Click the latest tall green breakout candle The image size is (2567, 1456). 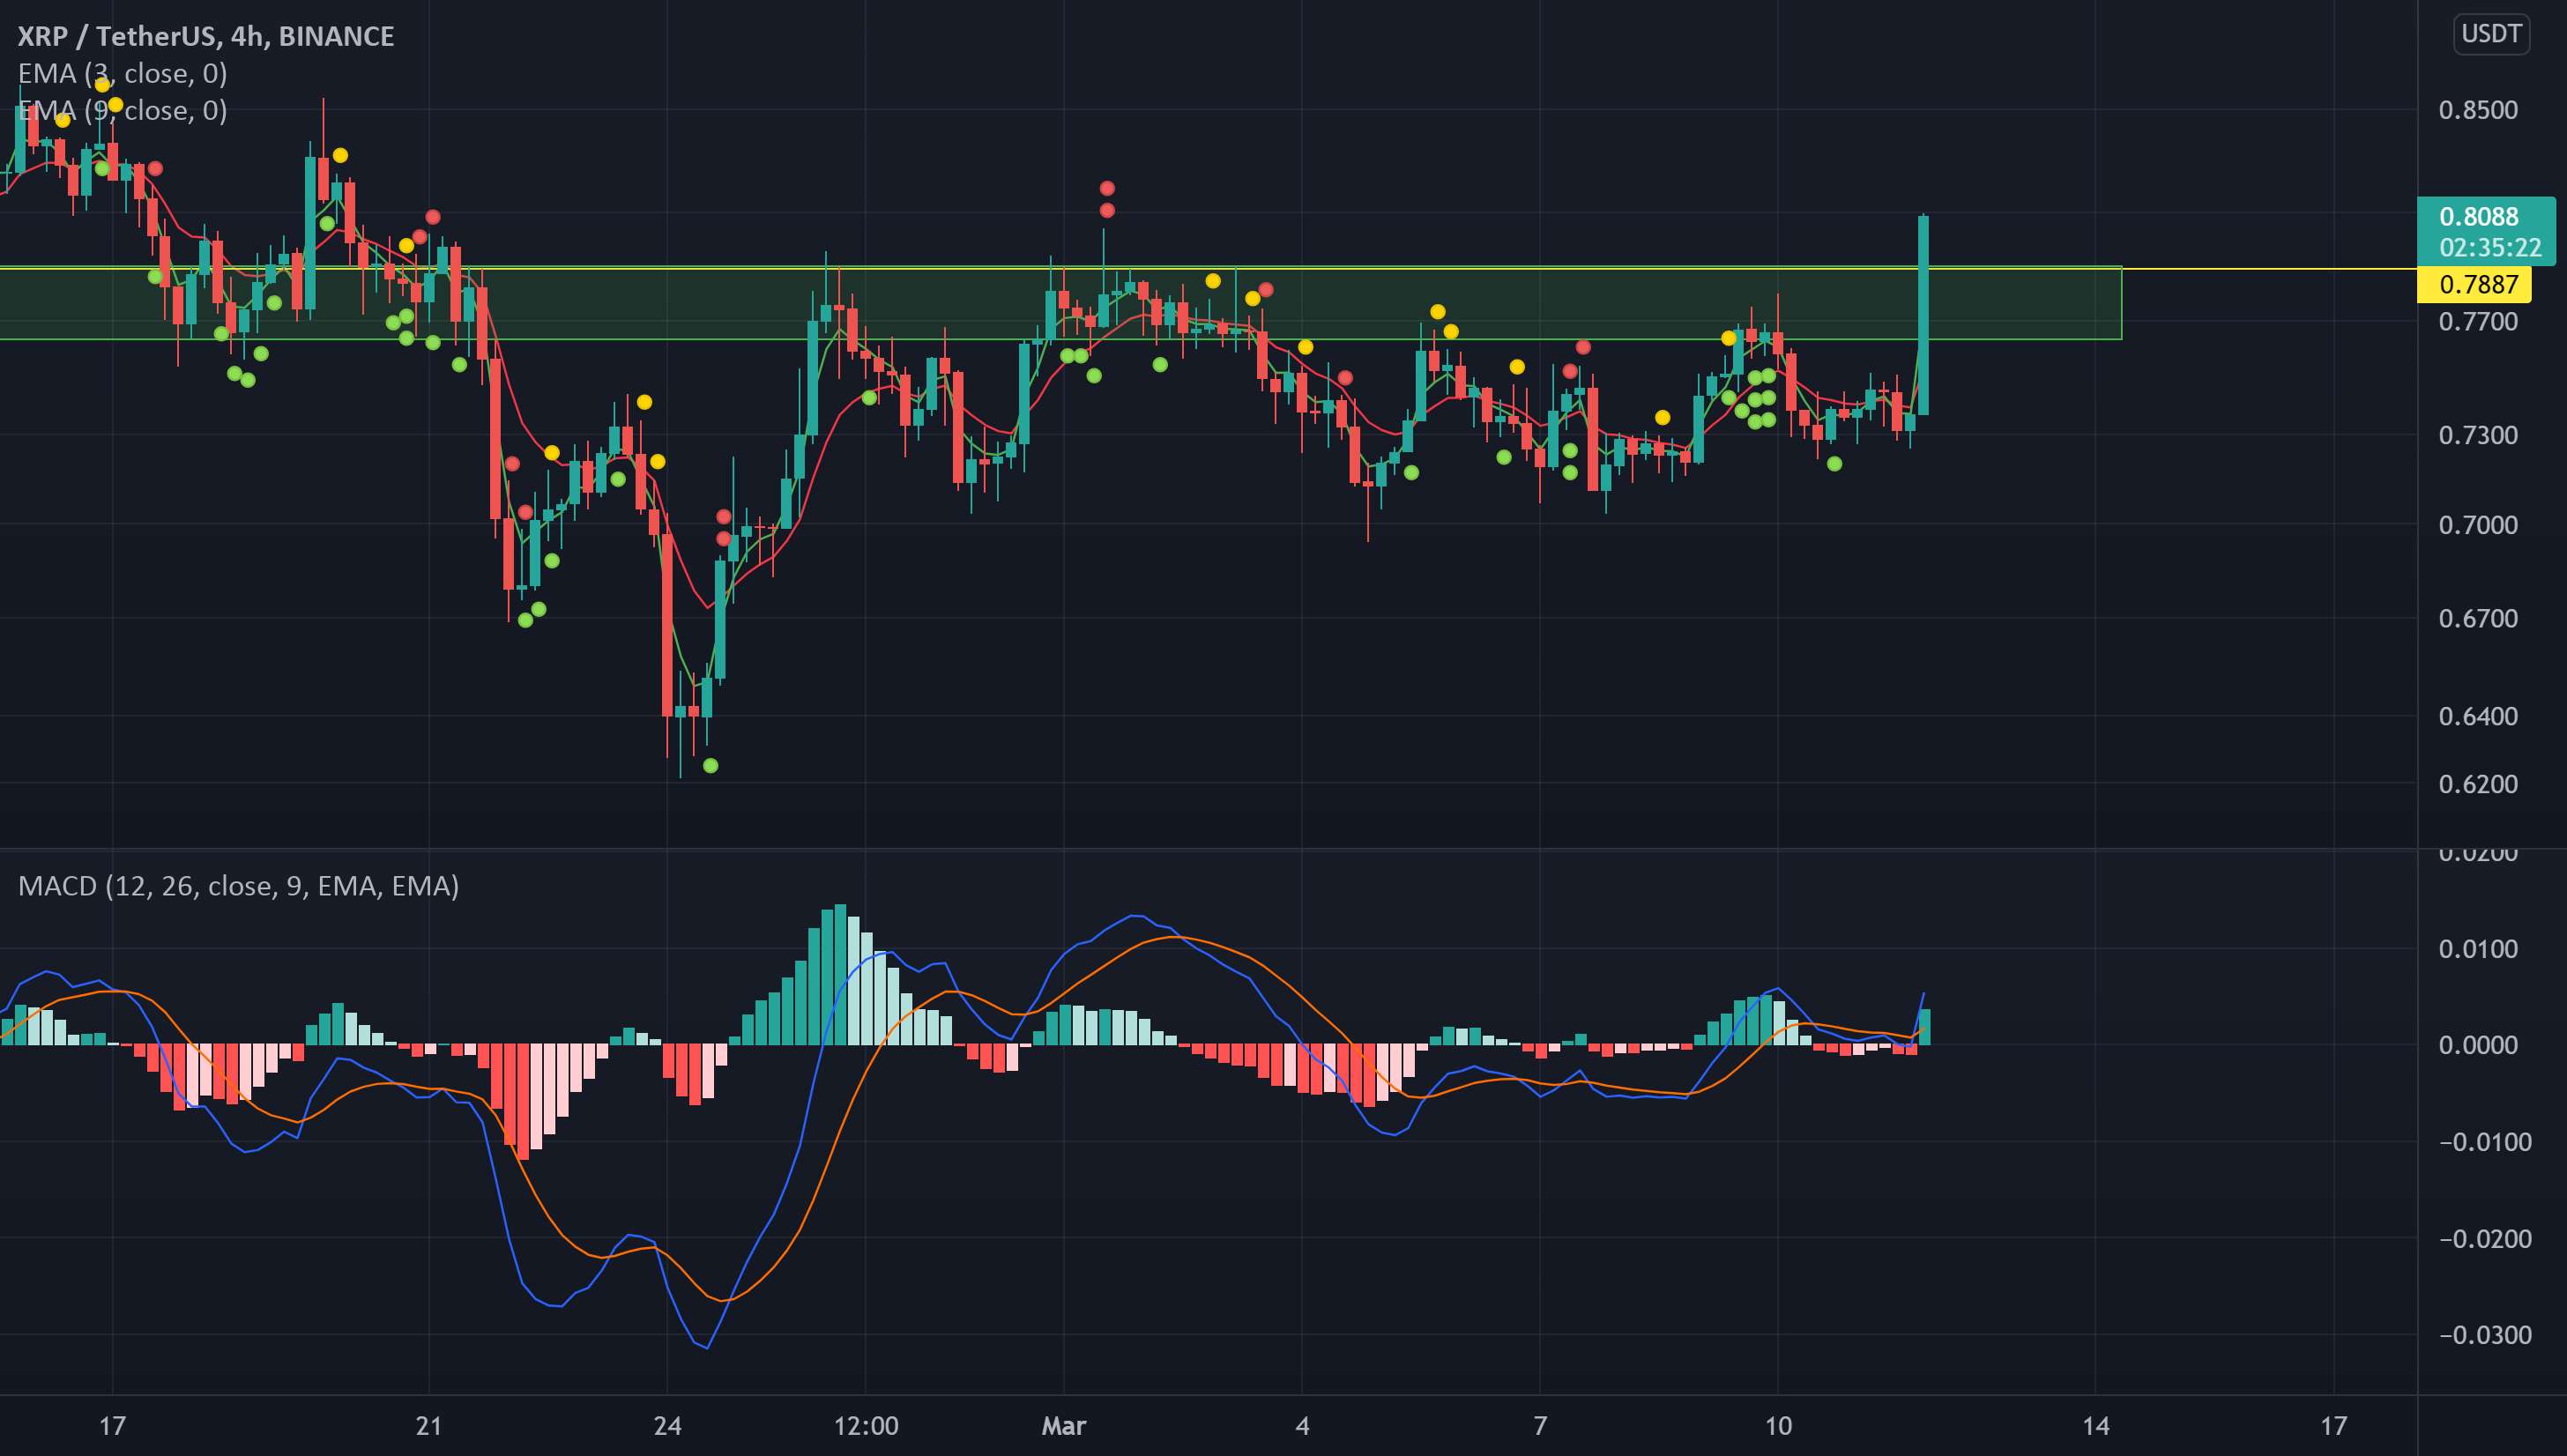(x=1923, y=314)
